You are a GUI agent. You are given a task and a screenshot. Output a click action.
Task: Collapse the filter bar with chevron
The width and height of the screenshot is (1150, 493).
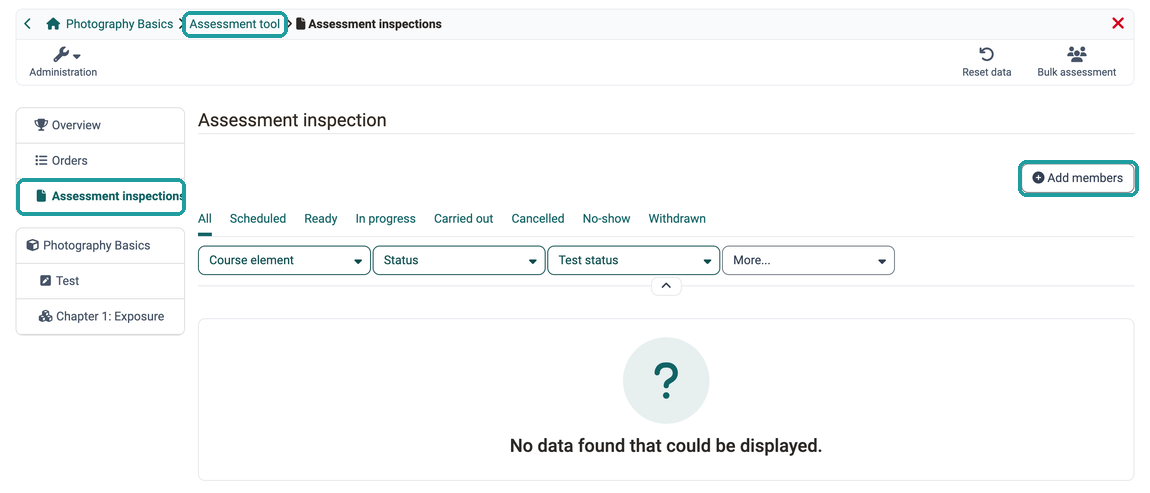click(666, 286)
